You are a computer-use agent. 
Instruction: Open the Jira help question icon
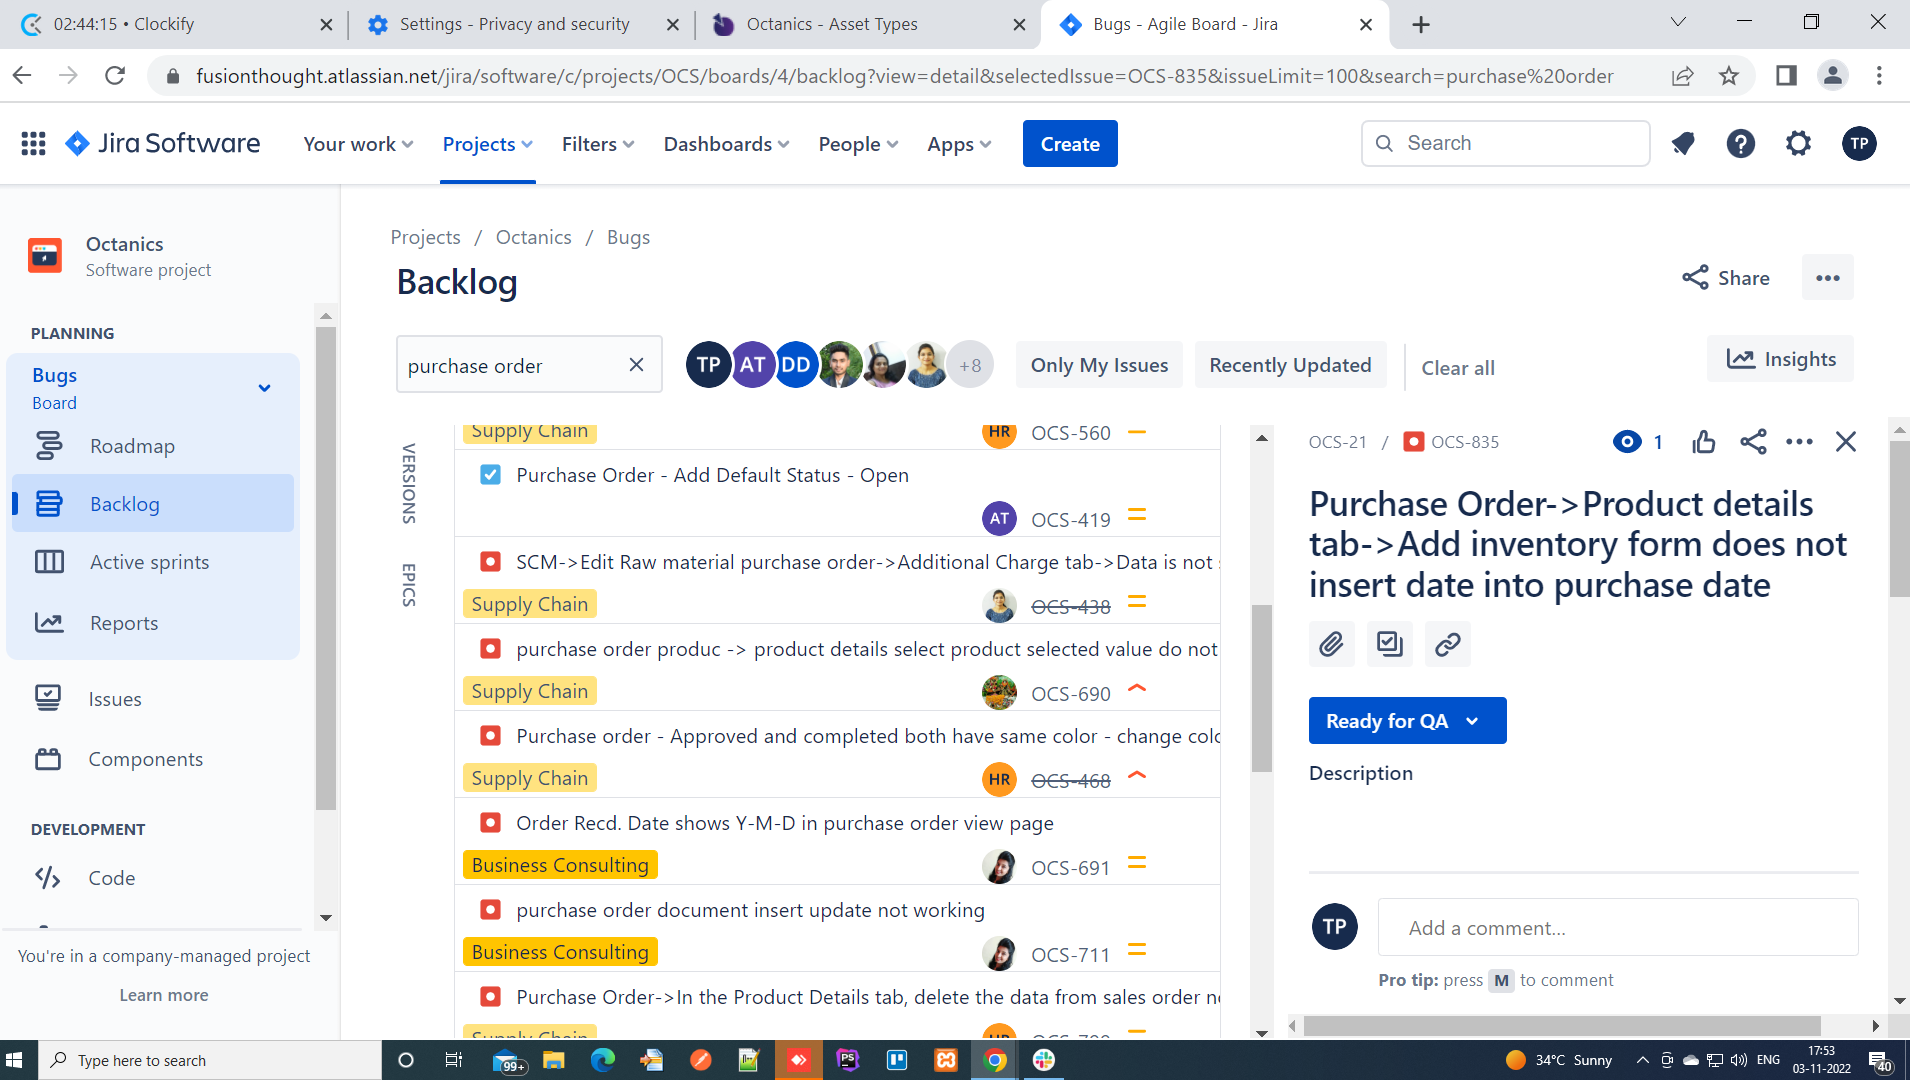click(x=1740, y=144)
